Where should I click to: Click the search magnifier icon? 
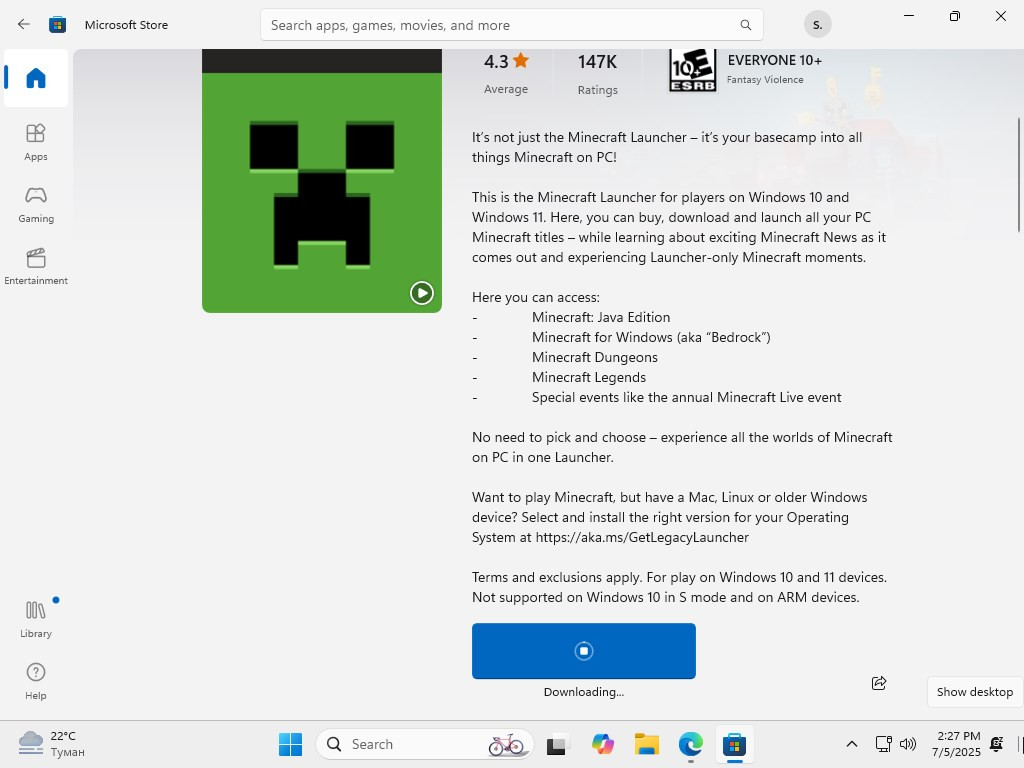(x=745, y=25)
